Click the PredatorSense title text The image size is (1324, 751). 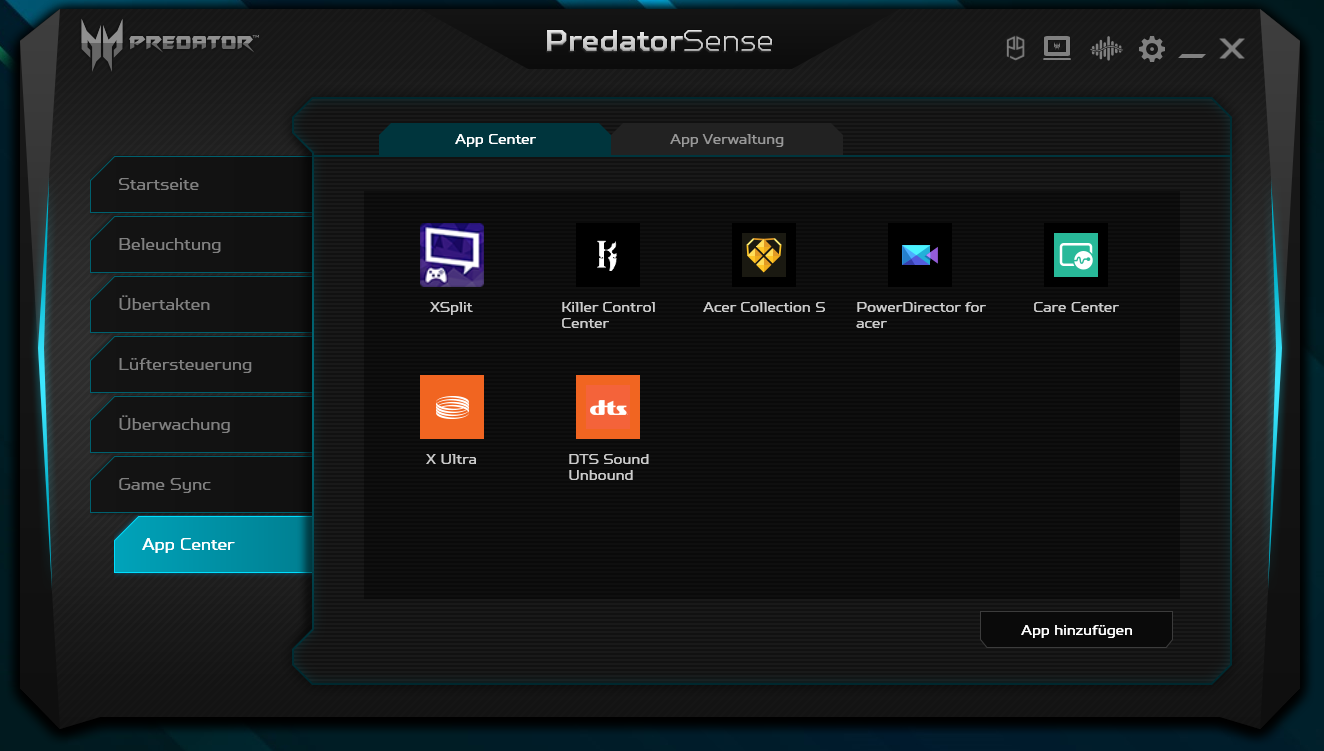(x=659, y=41)
